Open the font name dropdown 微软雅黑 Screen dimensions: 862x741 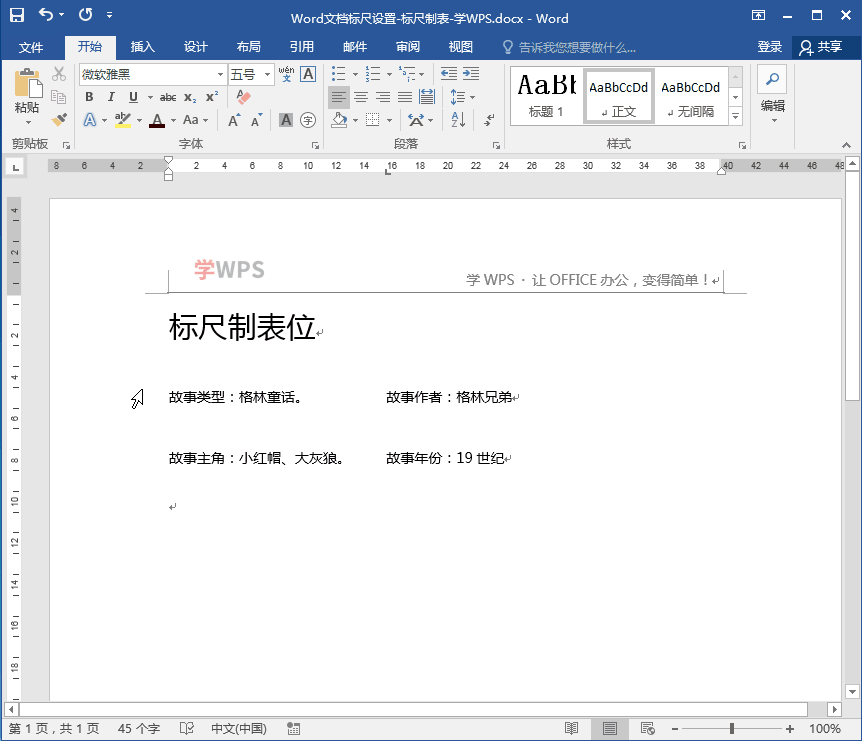coord(220,75)
